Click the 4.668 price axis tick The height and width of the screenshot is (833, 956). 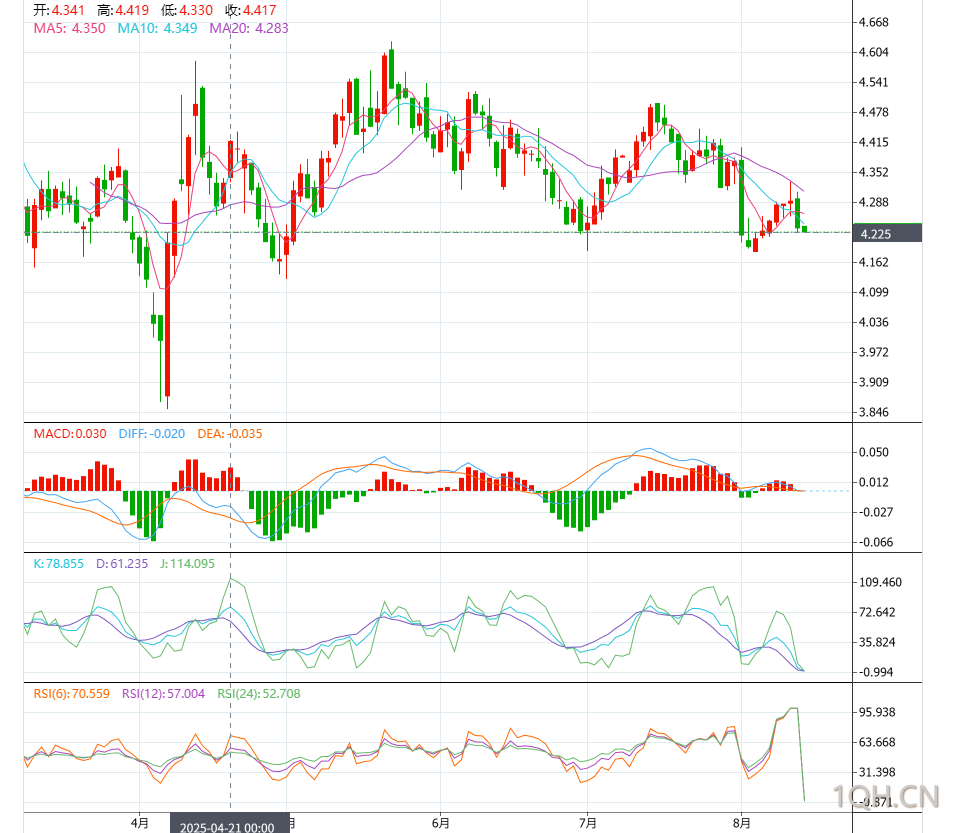874,22
